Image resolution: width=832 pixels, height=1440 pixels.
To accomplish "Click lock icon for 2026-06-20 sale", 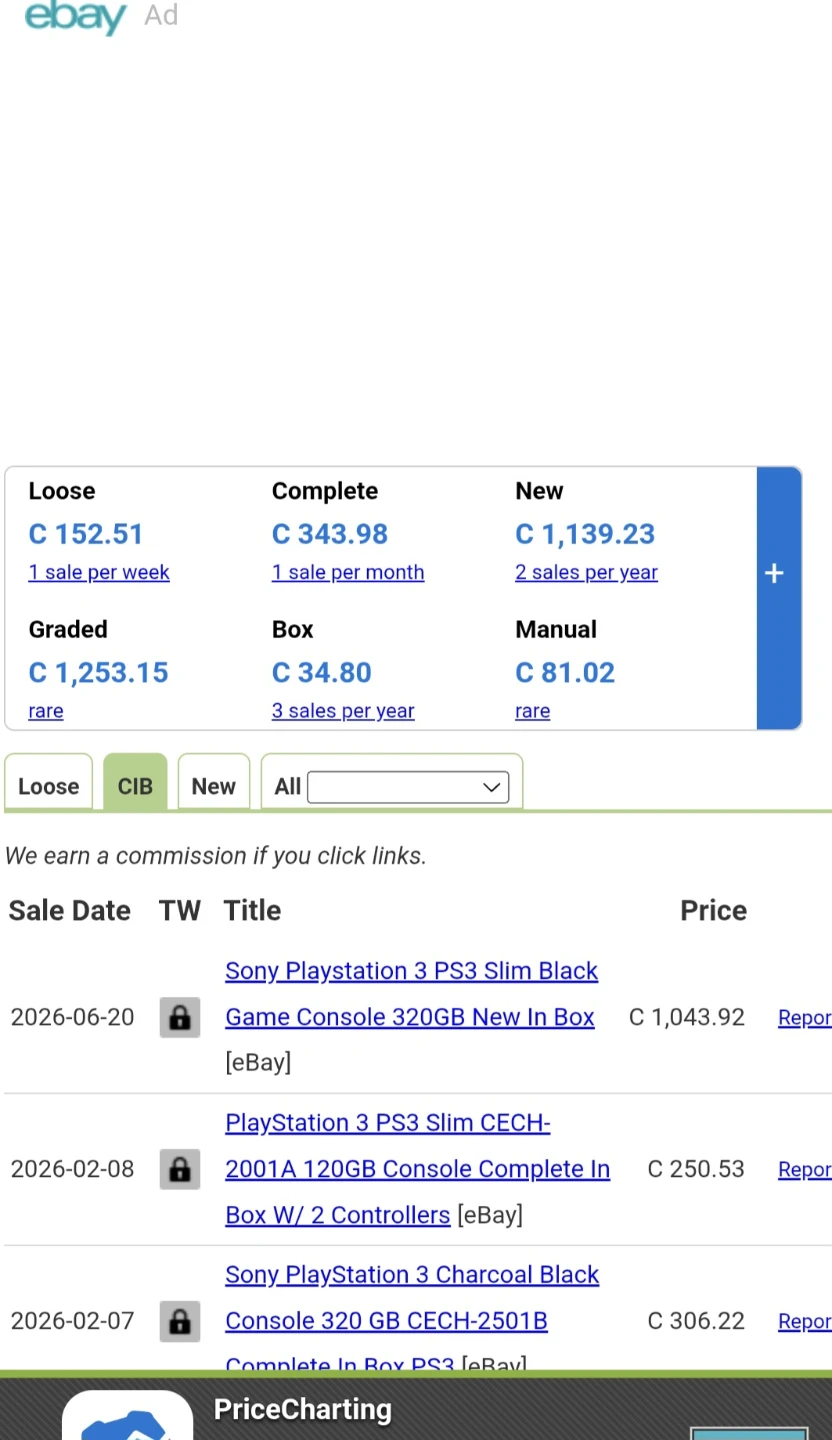I will click(180, 1017).
